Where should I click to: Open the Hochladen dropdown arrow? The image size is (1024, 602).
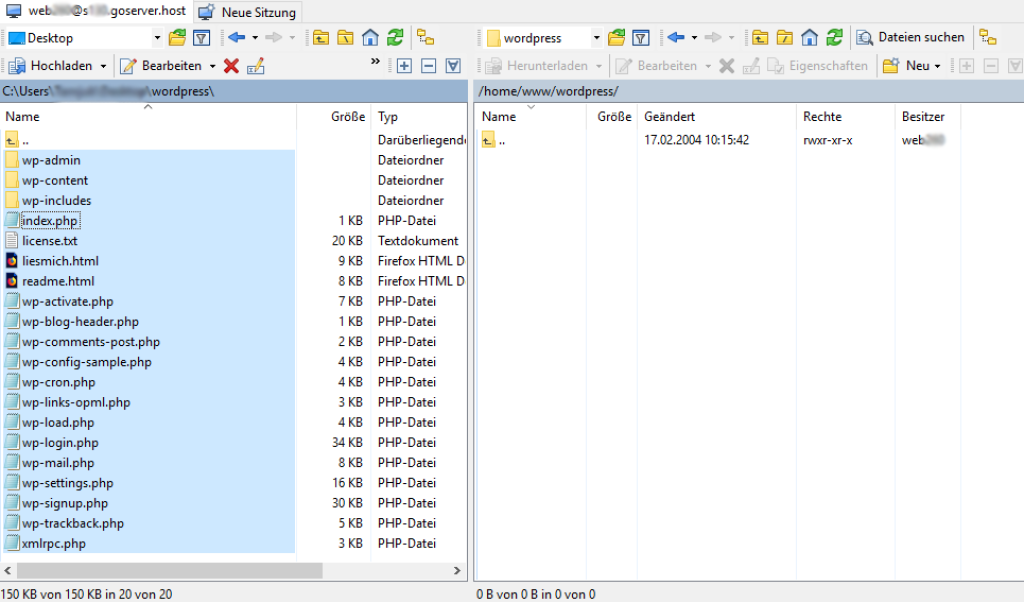click(x=102, y=66)
